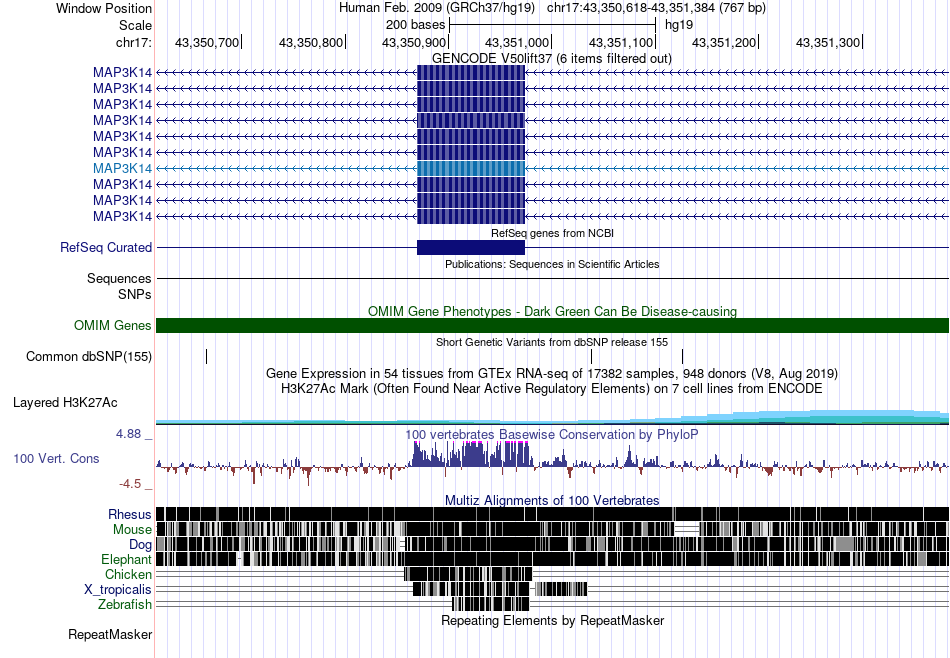The image size is (950, 658).
Task: Click the chr17: ruler label
Action: point(134,42)
